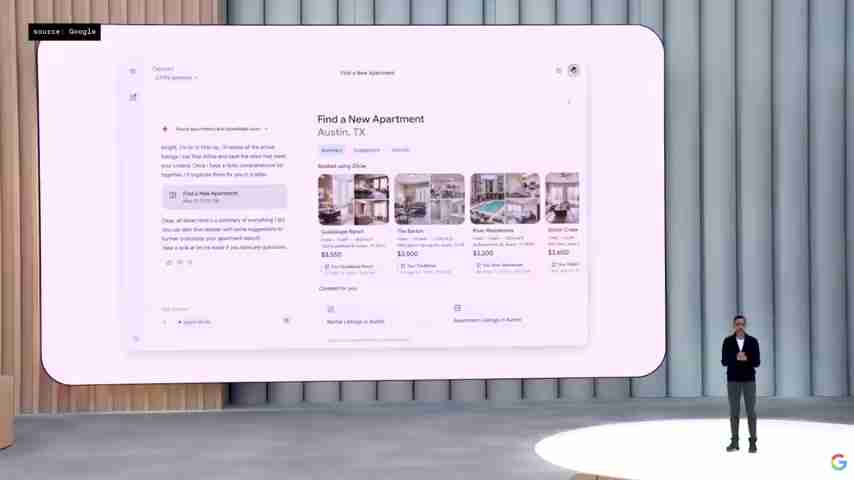This screenshot has height=480, width=854.
Task: Click the $3,600 price text
Action: click(559, 252)
